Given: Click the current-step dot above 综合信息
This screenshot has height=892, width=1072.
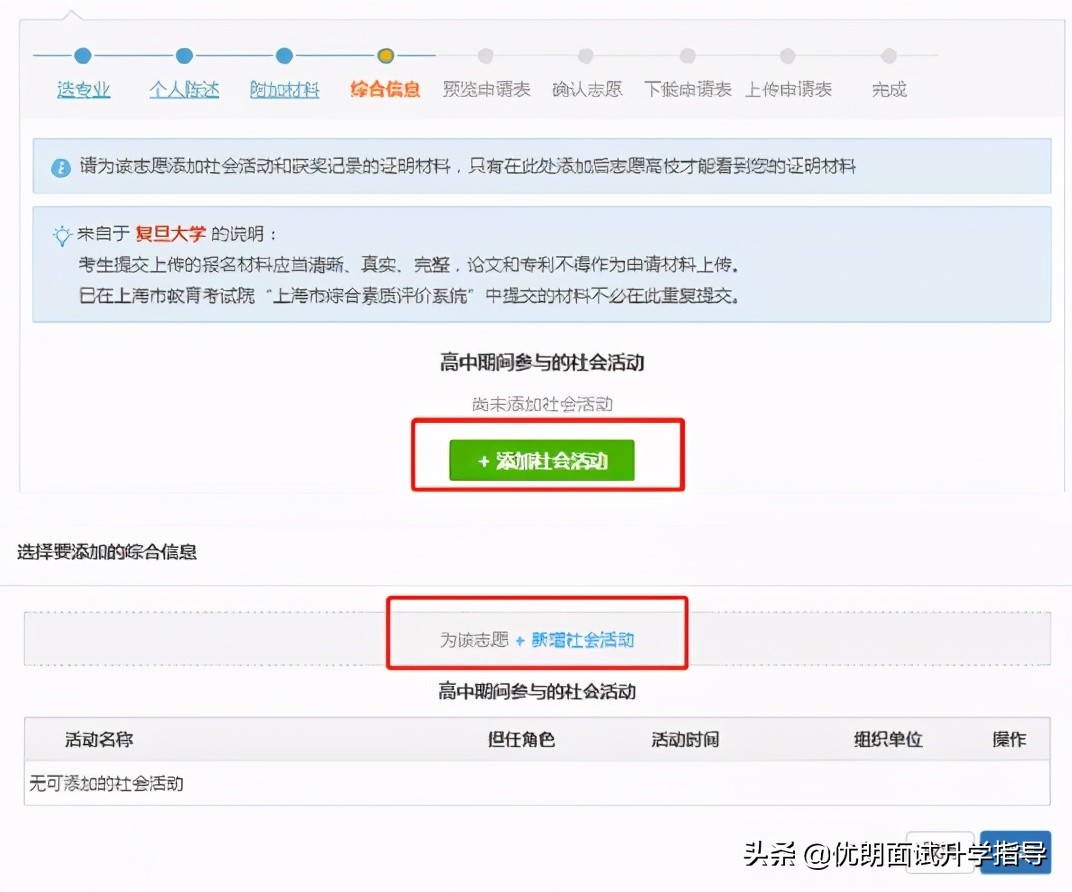Looking at the screenshot, I should coord(386,55).
